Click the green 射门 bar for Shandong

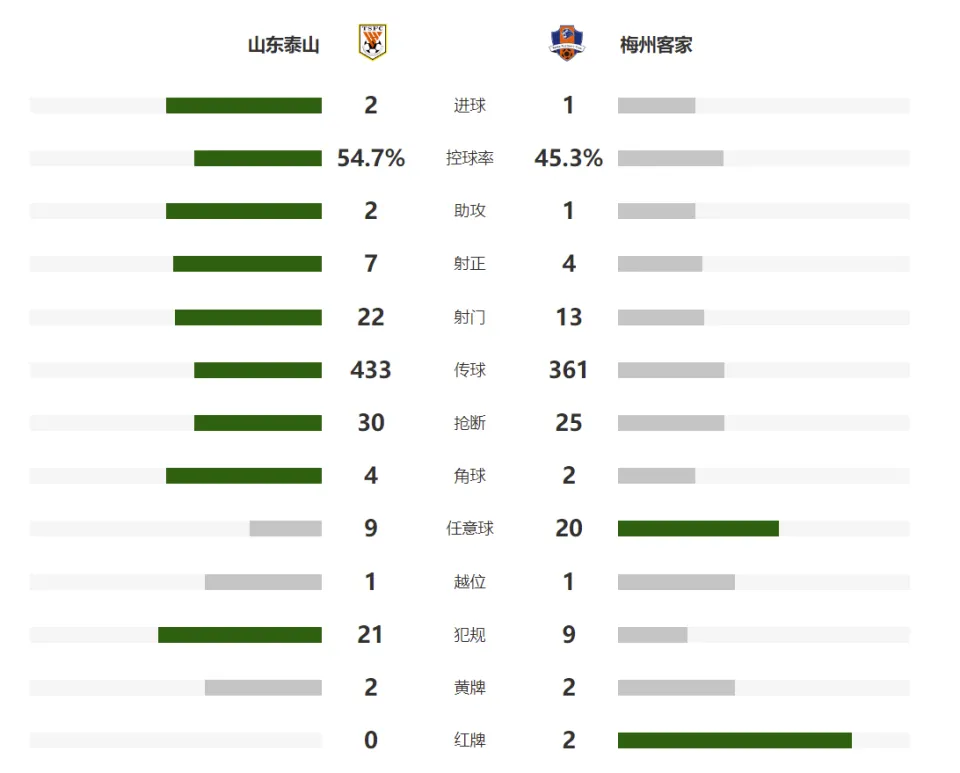[x=248, y=317]
